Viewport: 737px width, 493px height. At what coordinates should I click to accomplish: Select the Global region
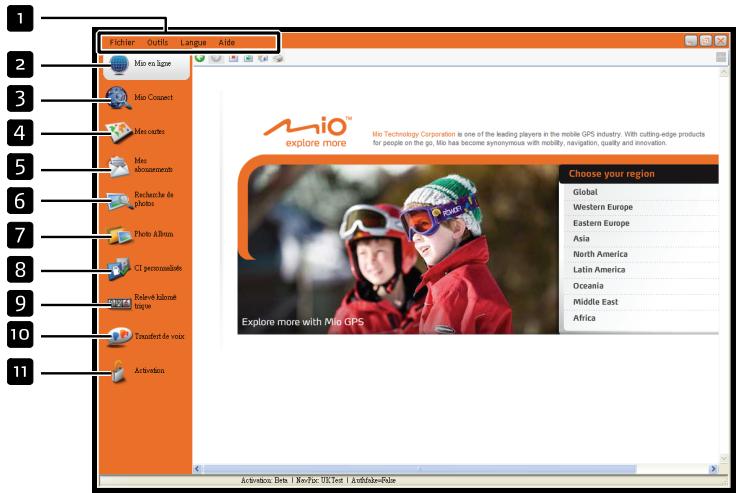point(585,192)
